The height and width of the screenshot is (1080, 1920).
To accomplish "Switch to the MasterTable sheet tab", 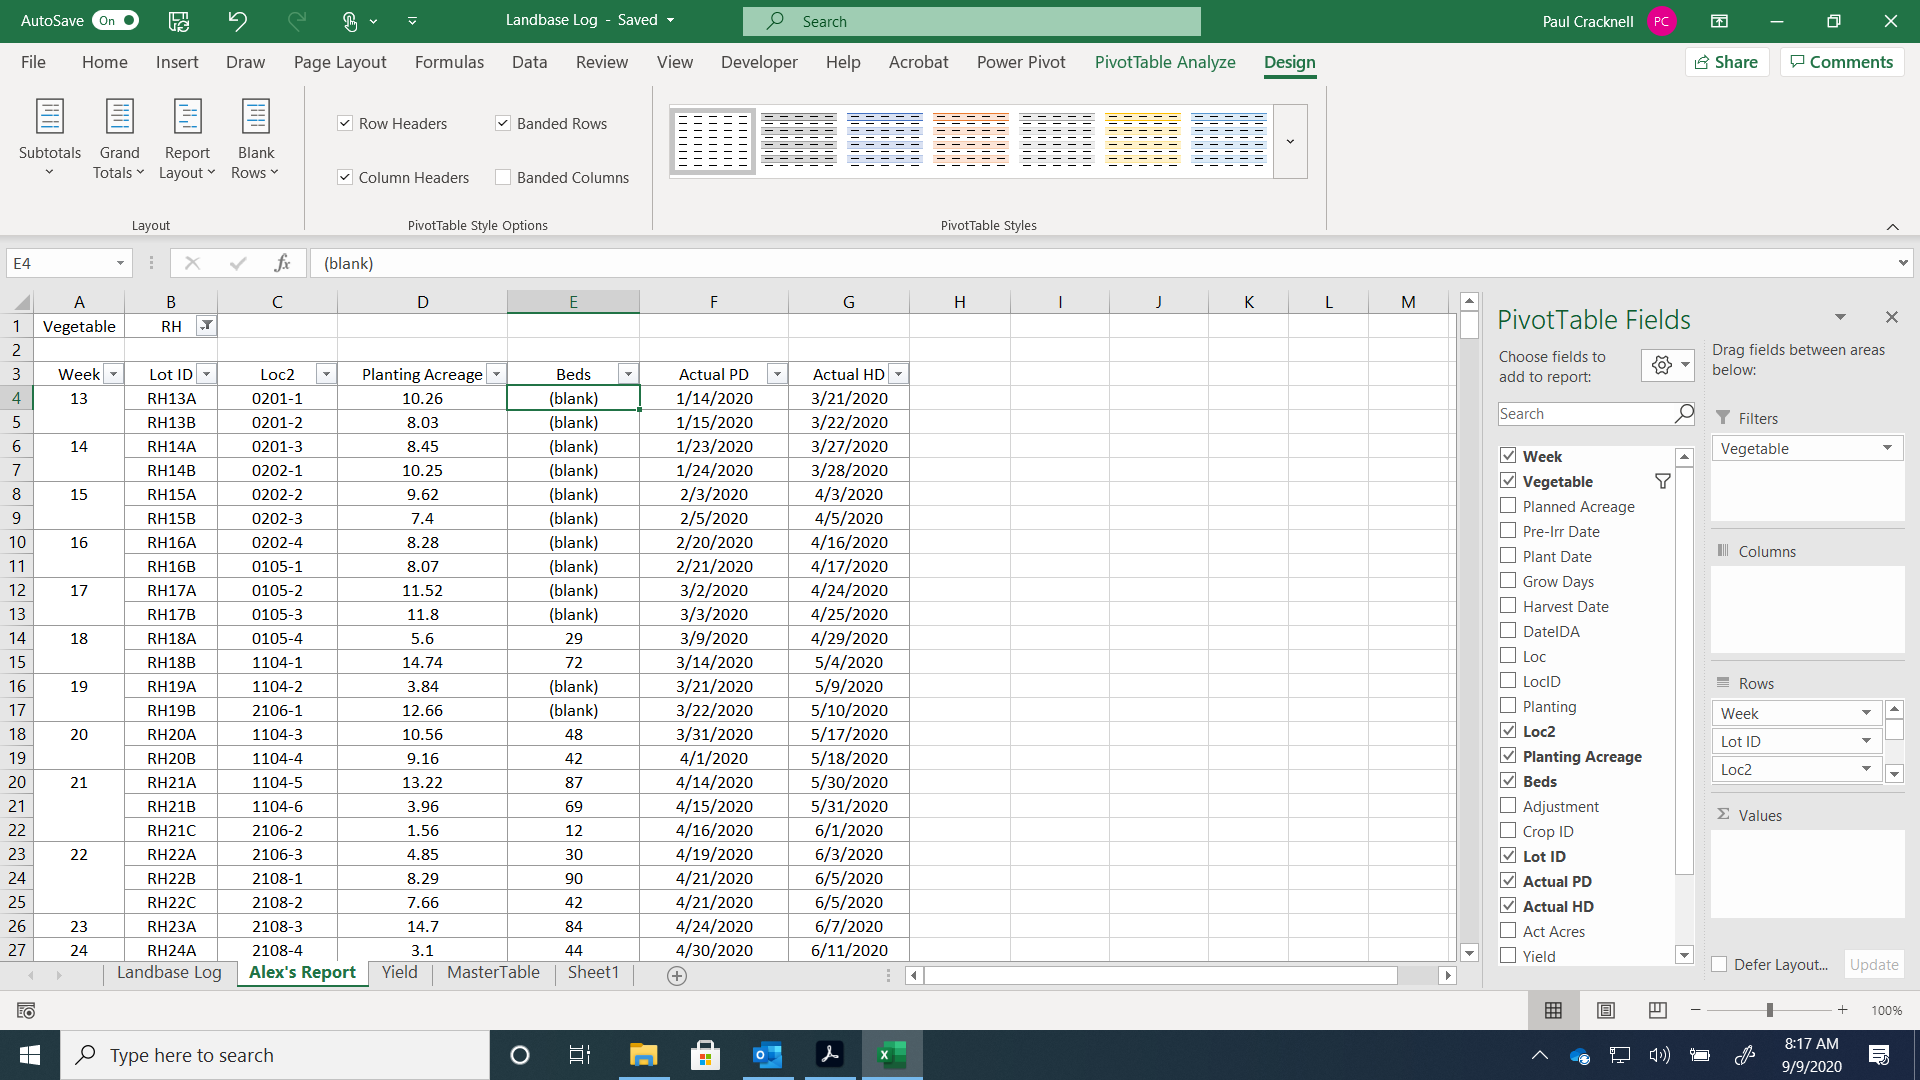I will point(493,973).
